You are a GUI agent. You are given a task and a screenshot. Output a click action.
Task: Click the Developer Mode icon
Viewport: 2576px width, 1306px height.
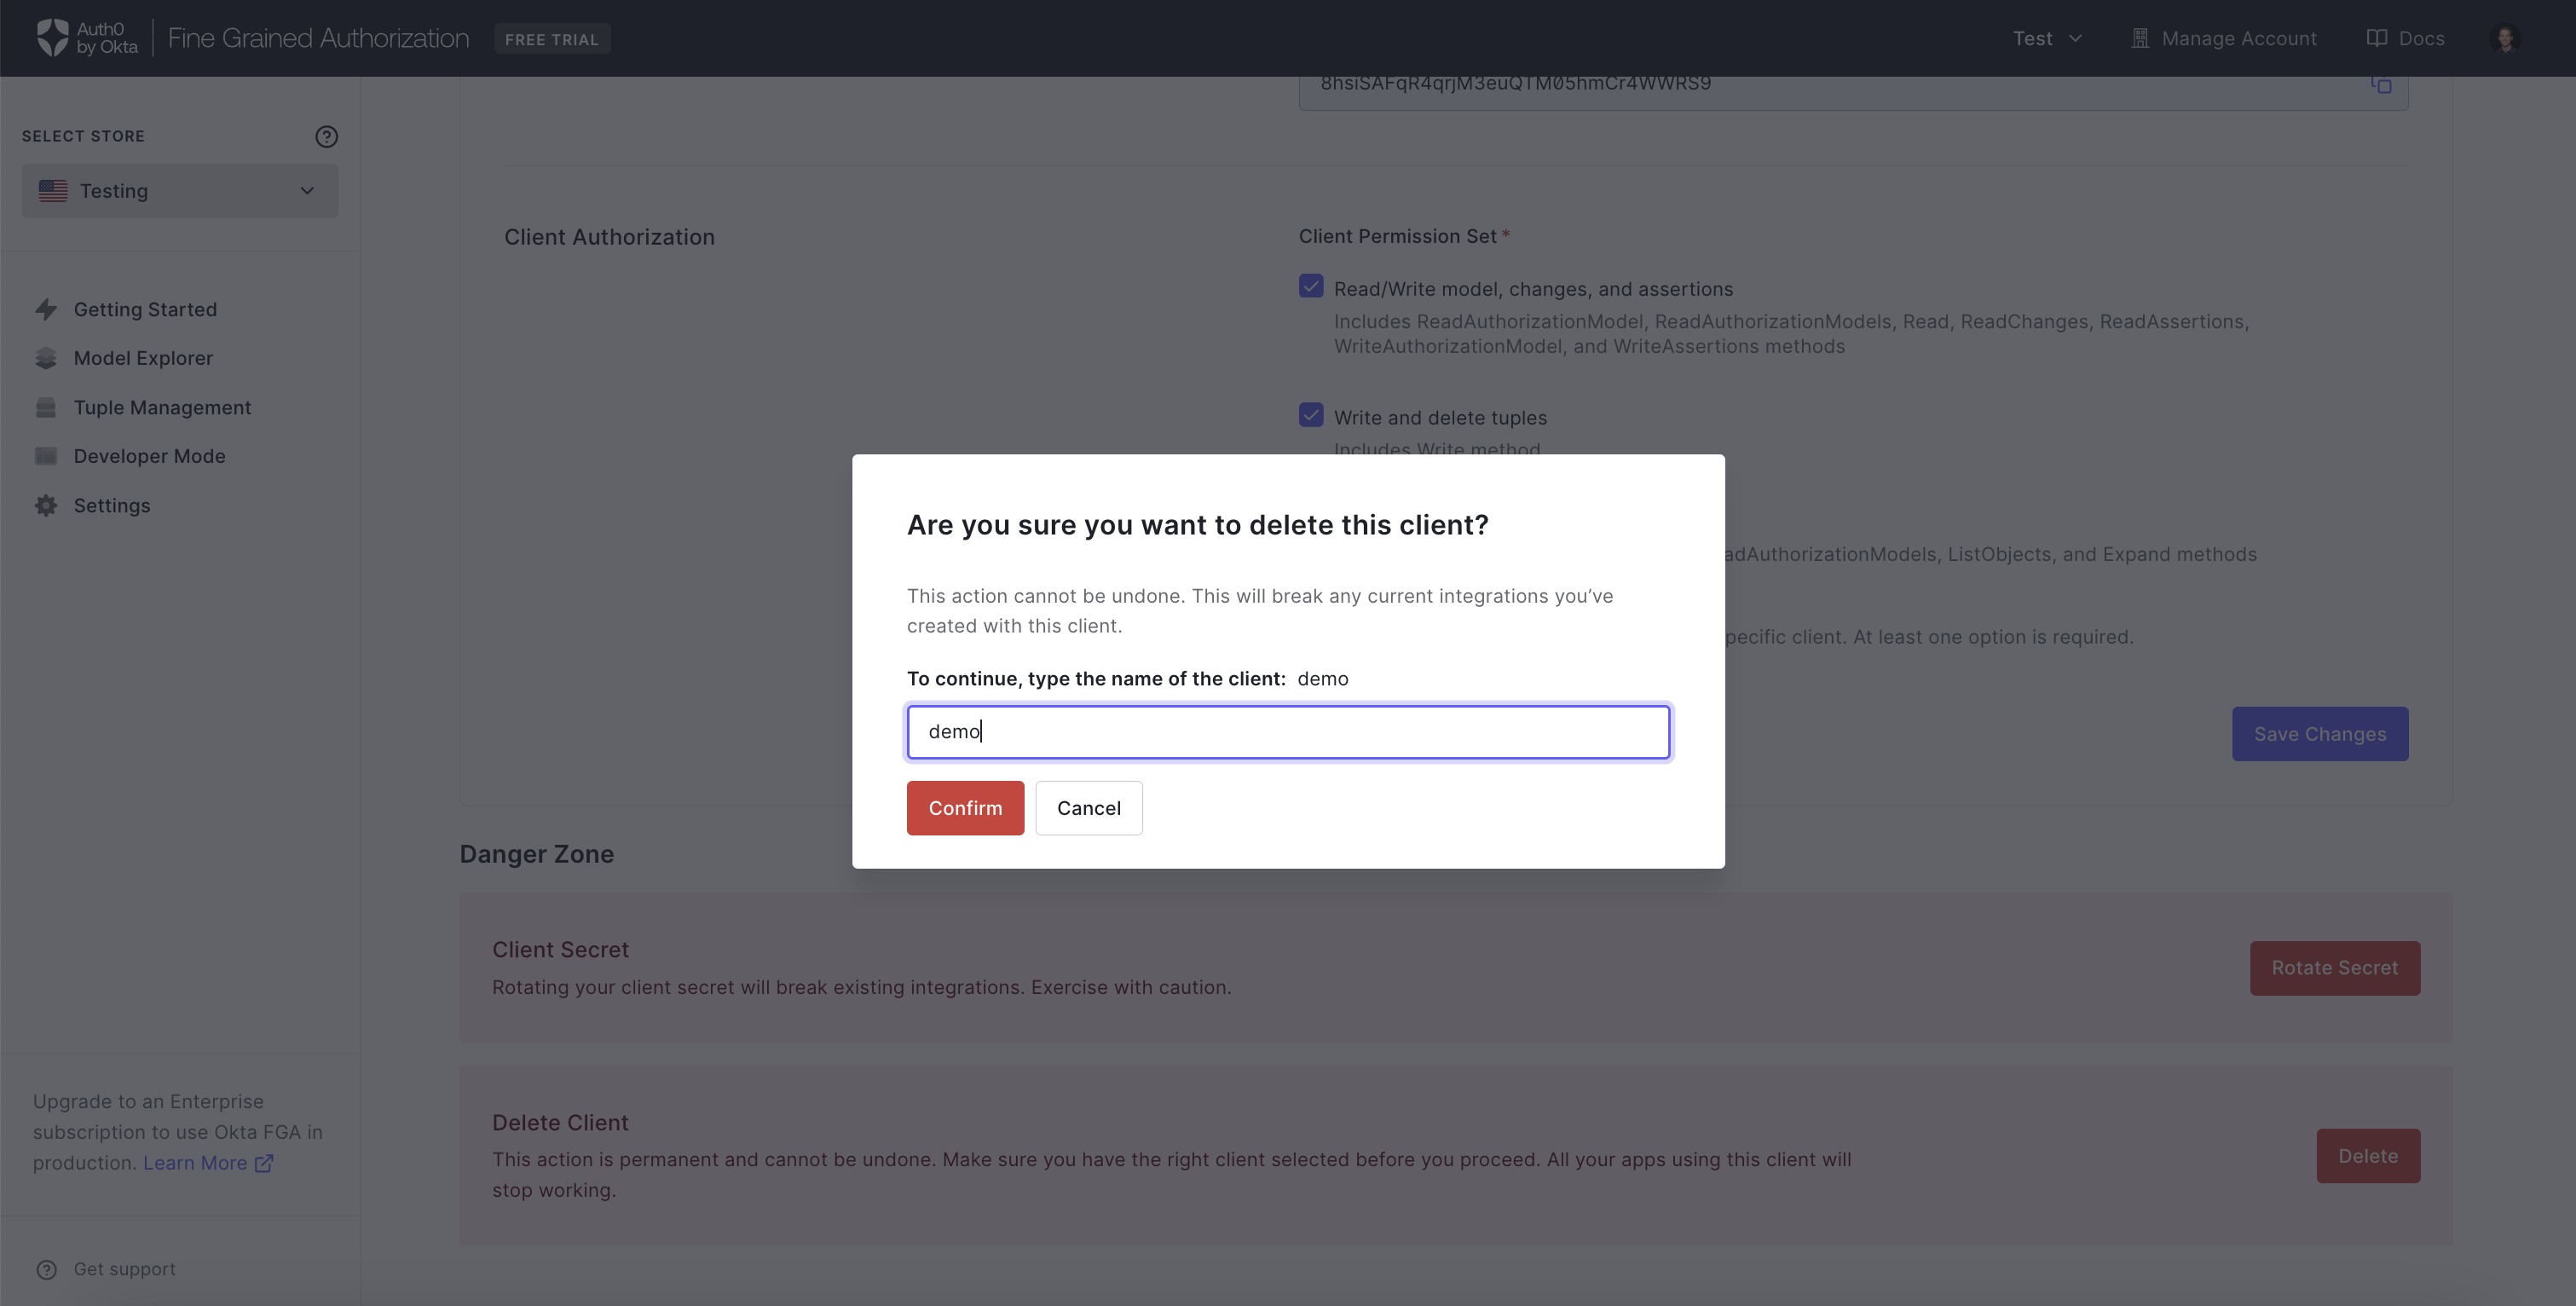tap(46, 456)
